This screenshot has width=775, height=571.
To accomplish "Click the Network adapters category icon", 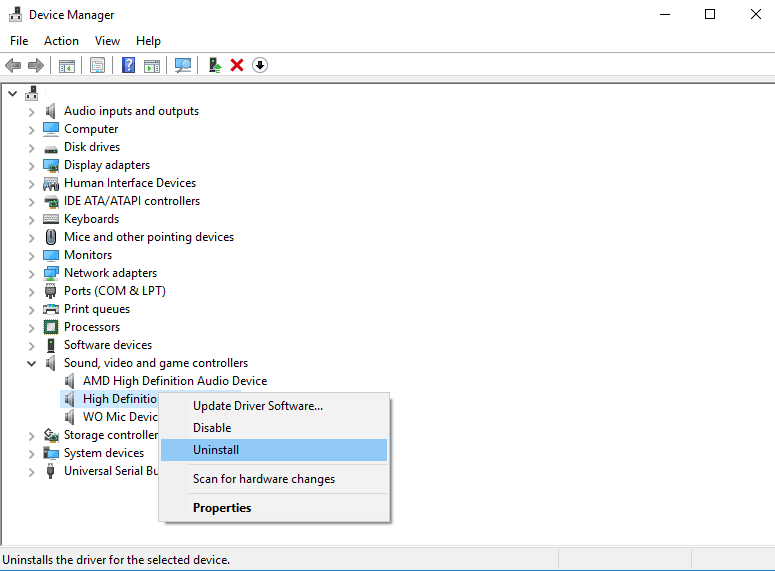I will coord(50,273).
